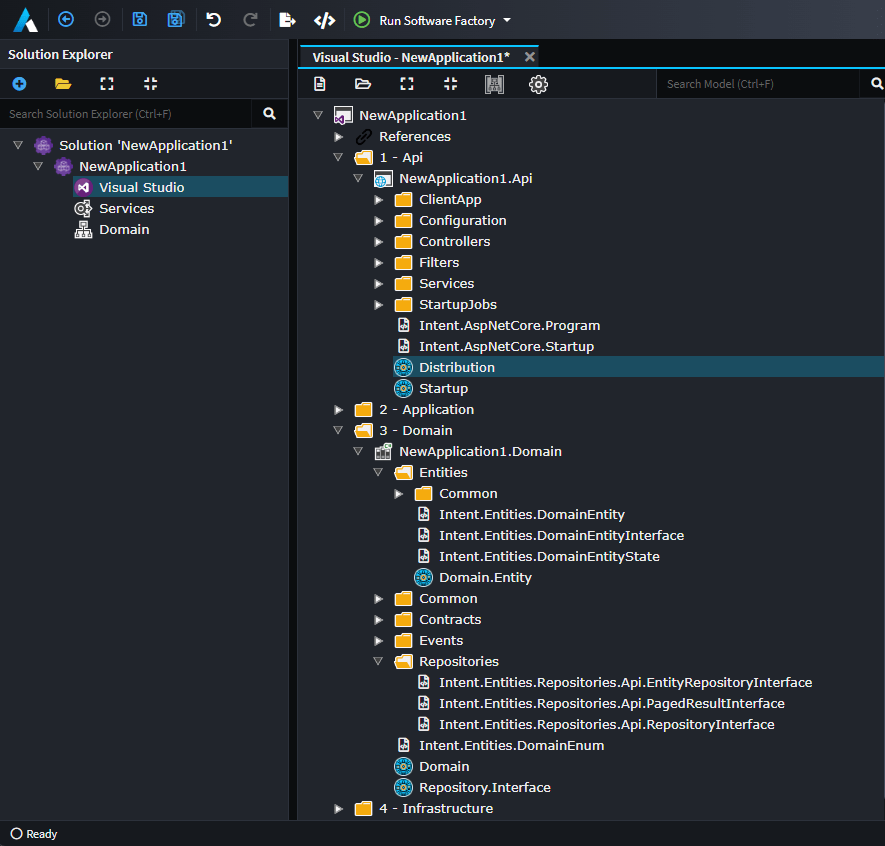Click Collapse All icon in Solution Explorer
885x846 pixels.
(150, 84)
